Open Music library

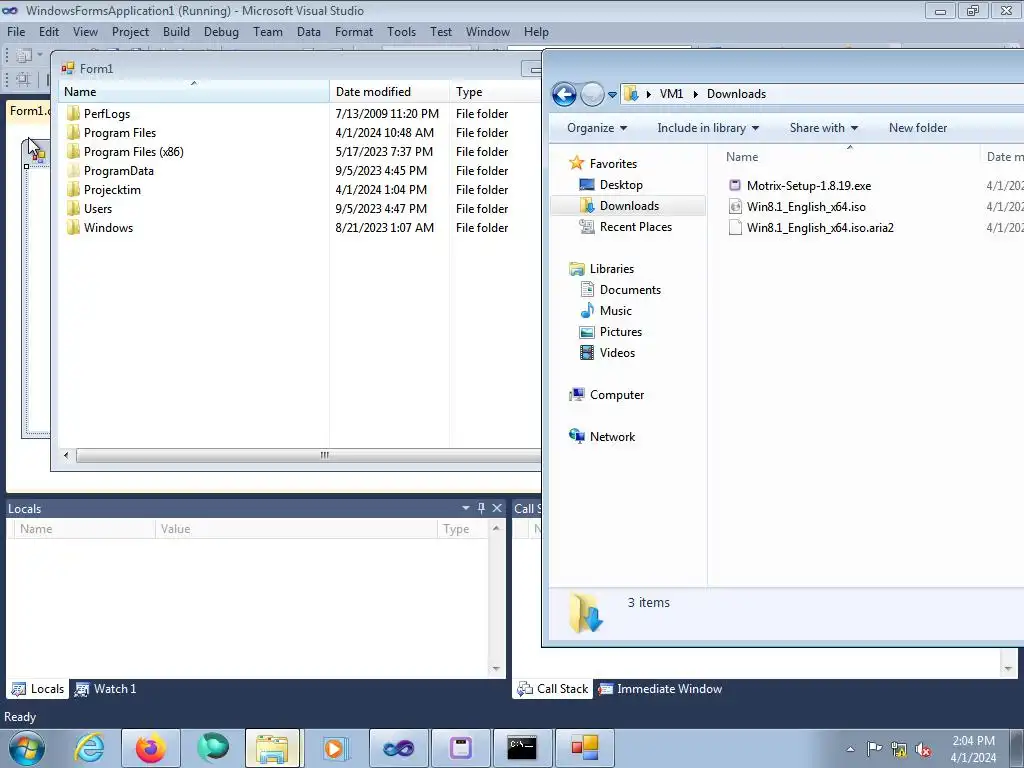tap(615, 310)
